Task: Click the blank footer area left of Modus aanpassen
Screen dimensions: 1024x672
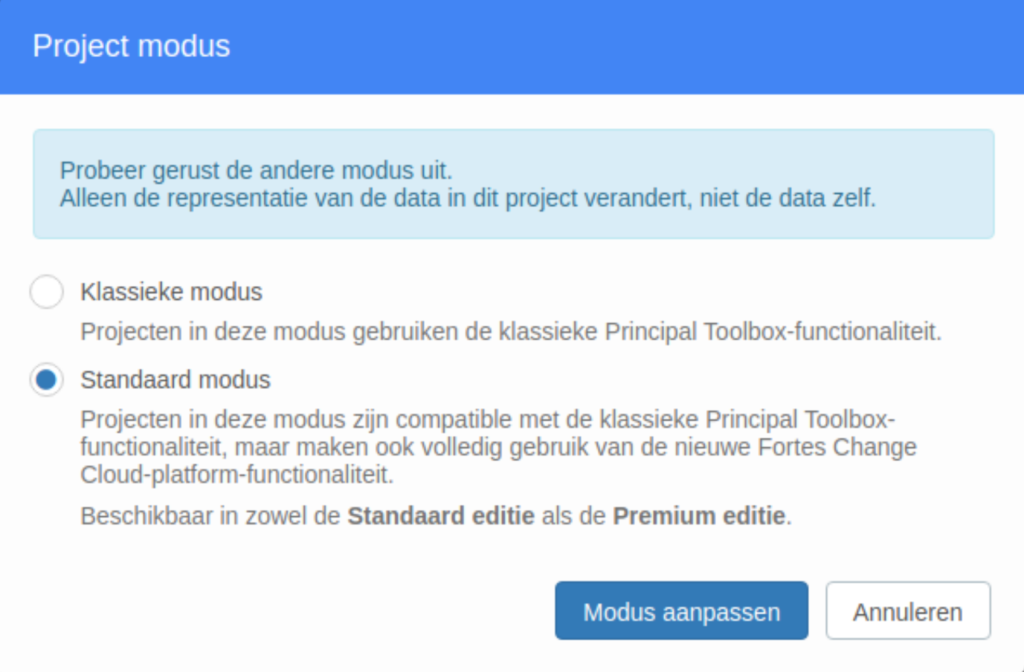Action: (287, 611)
